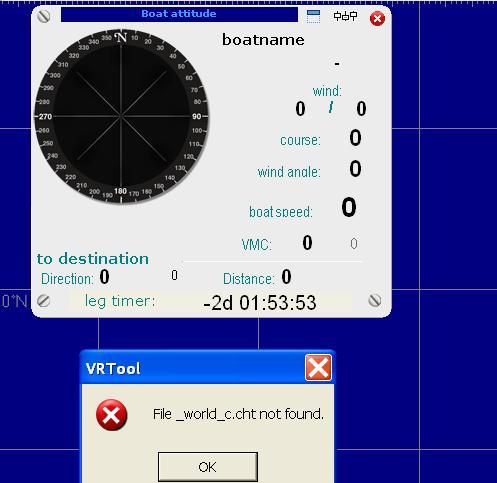Close the VRTool error dialog

[318, 368]
